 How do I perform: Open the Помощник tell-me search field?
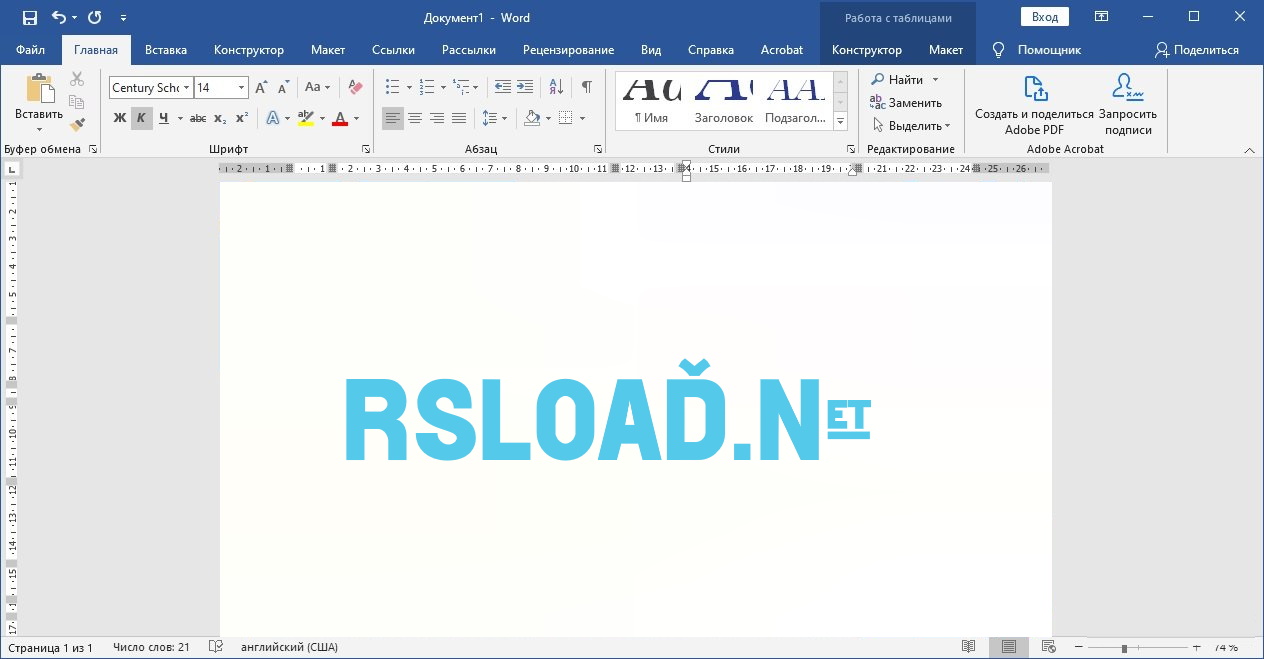click(1037, 50)
